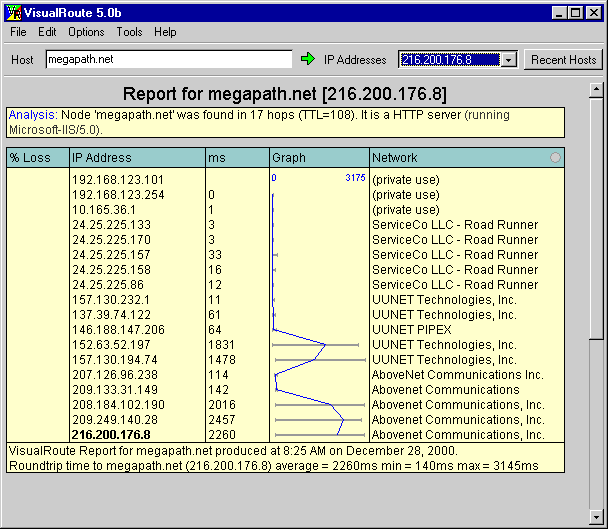Click the 1831 ms value
The image size is (608, 529).
pyautogui.click(x=222, y=345)
